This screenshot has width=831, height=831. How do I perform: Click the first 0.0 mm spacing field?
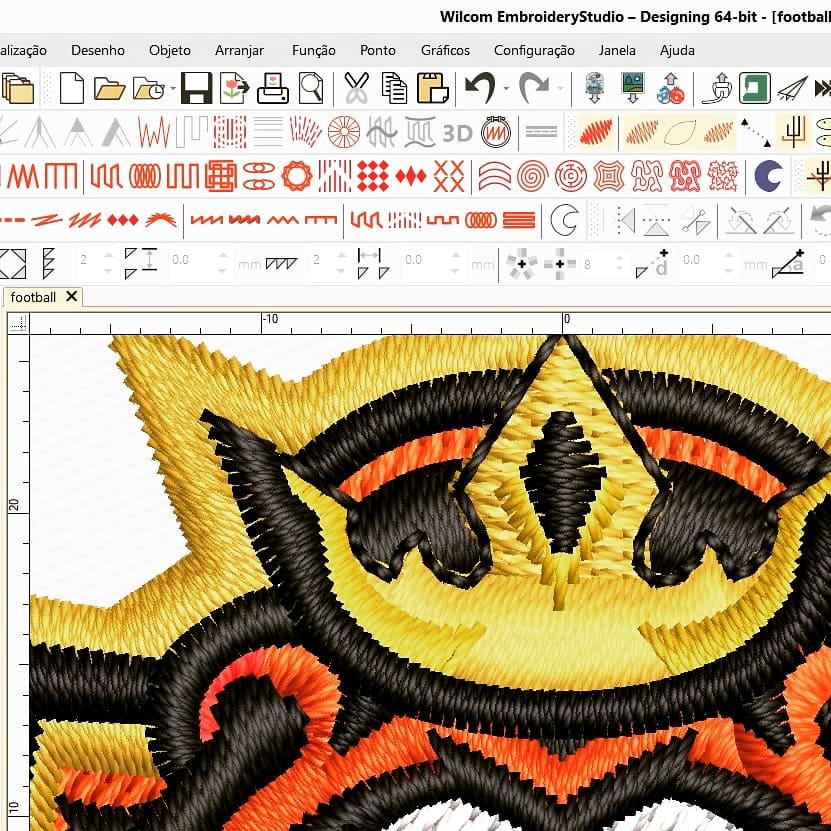193,260
